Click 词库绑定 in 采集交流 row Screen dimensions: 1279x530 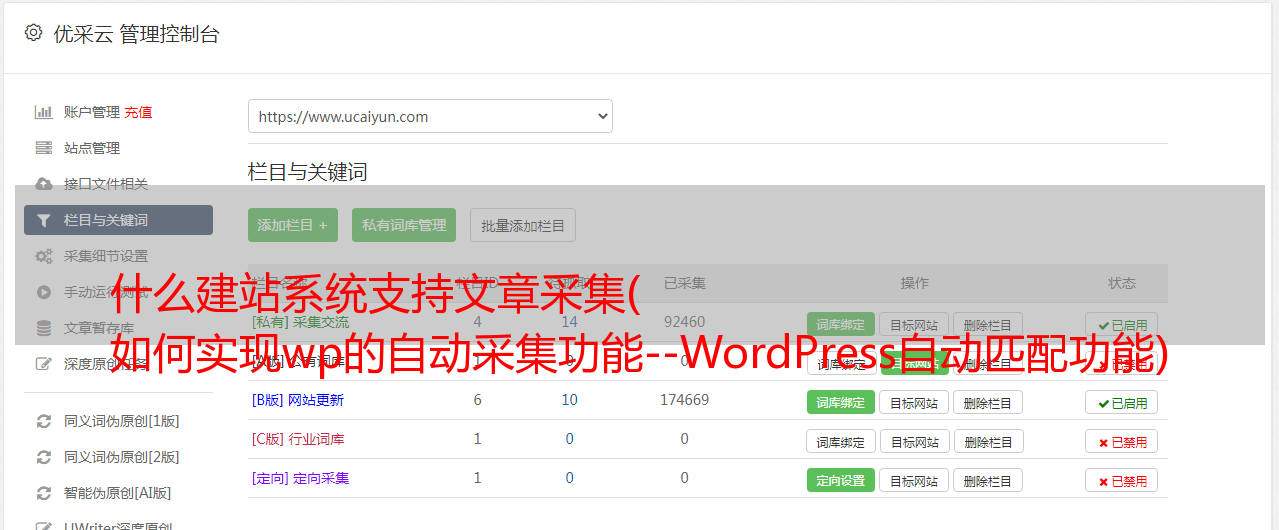[841, 324]
